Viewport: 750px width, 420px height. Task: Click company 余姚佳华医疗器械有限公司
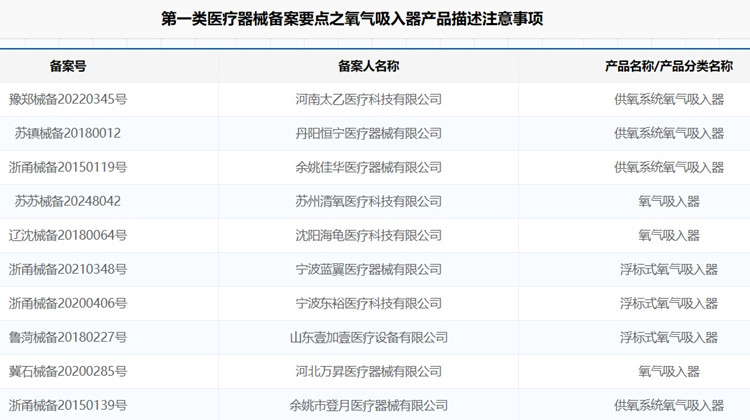[x=368, y=168]
